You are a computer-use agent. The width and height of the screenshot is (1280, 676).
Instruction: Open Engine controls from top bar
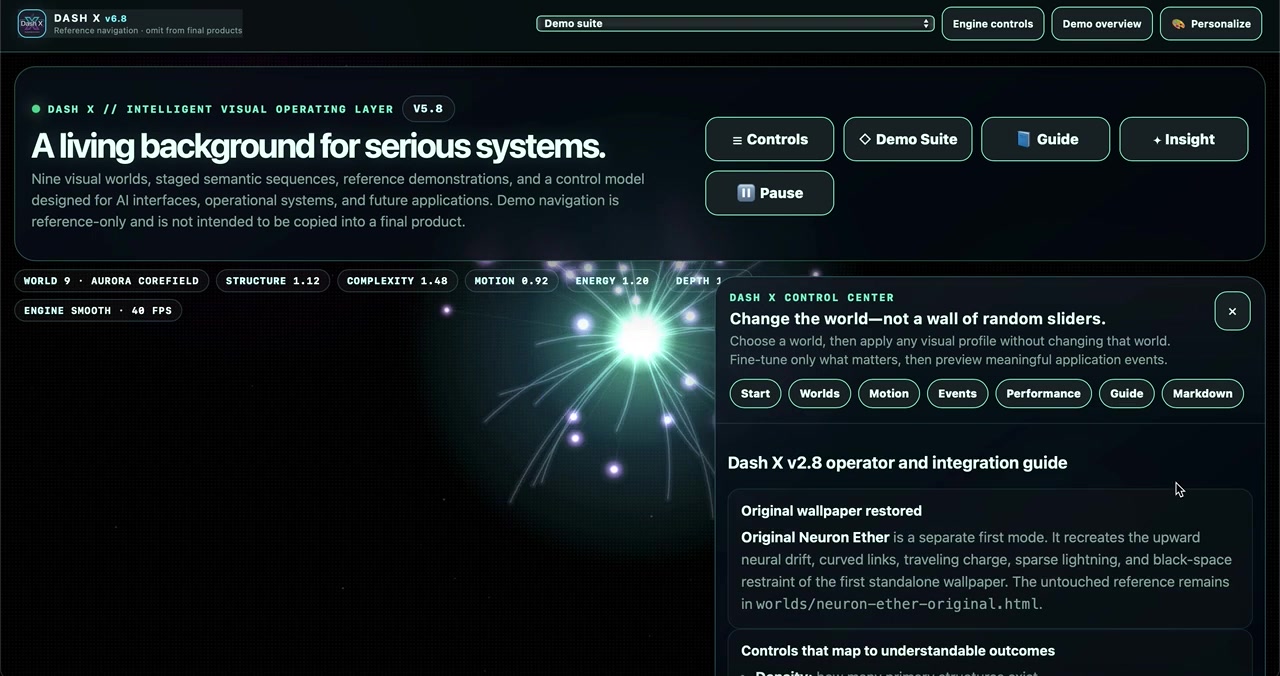tap(993, 23)
